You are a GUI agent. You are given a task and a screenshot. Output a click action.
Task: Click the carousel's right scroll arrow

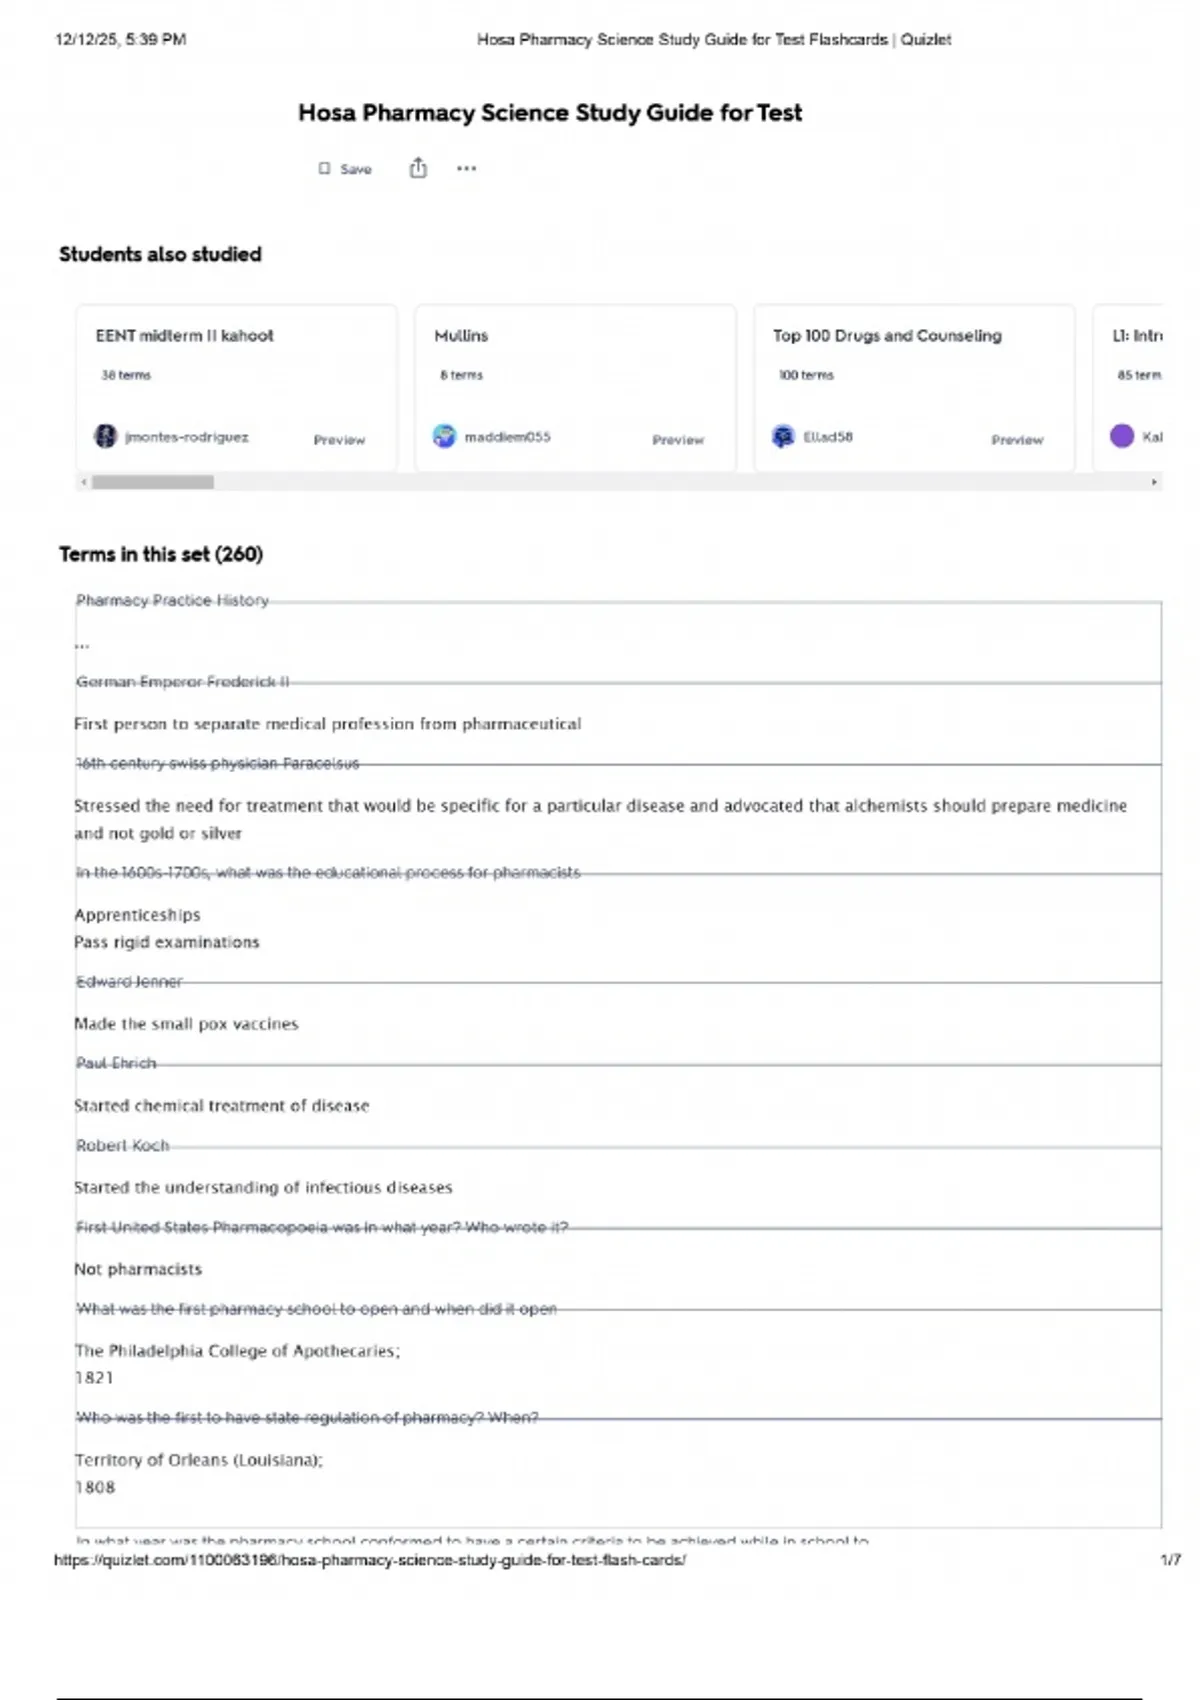tap(1154, 482)
